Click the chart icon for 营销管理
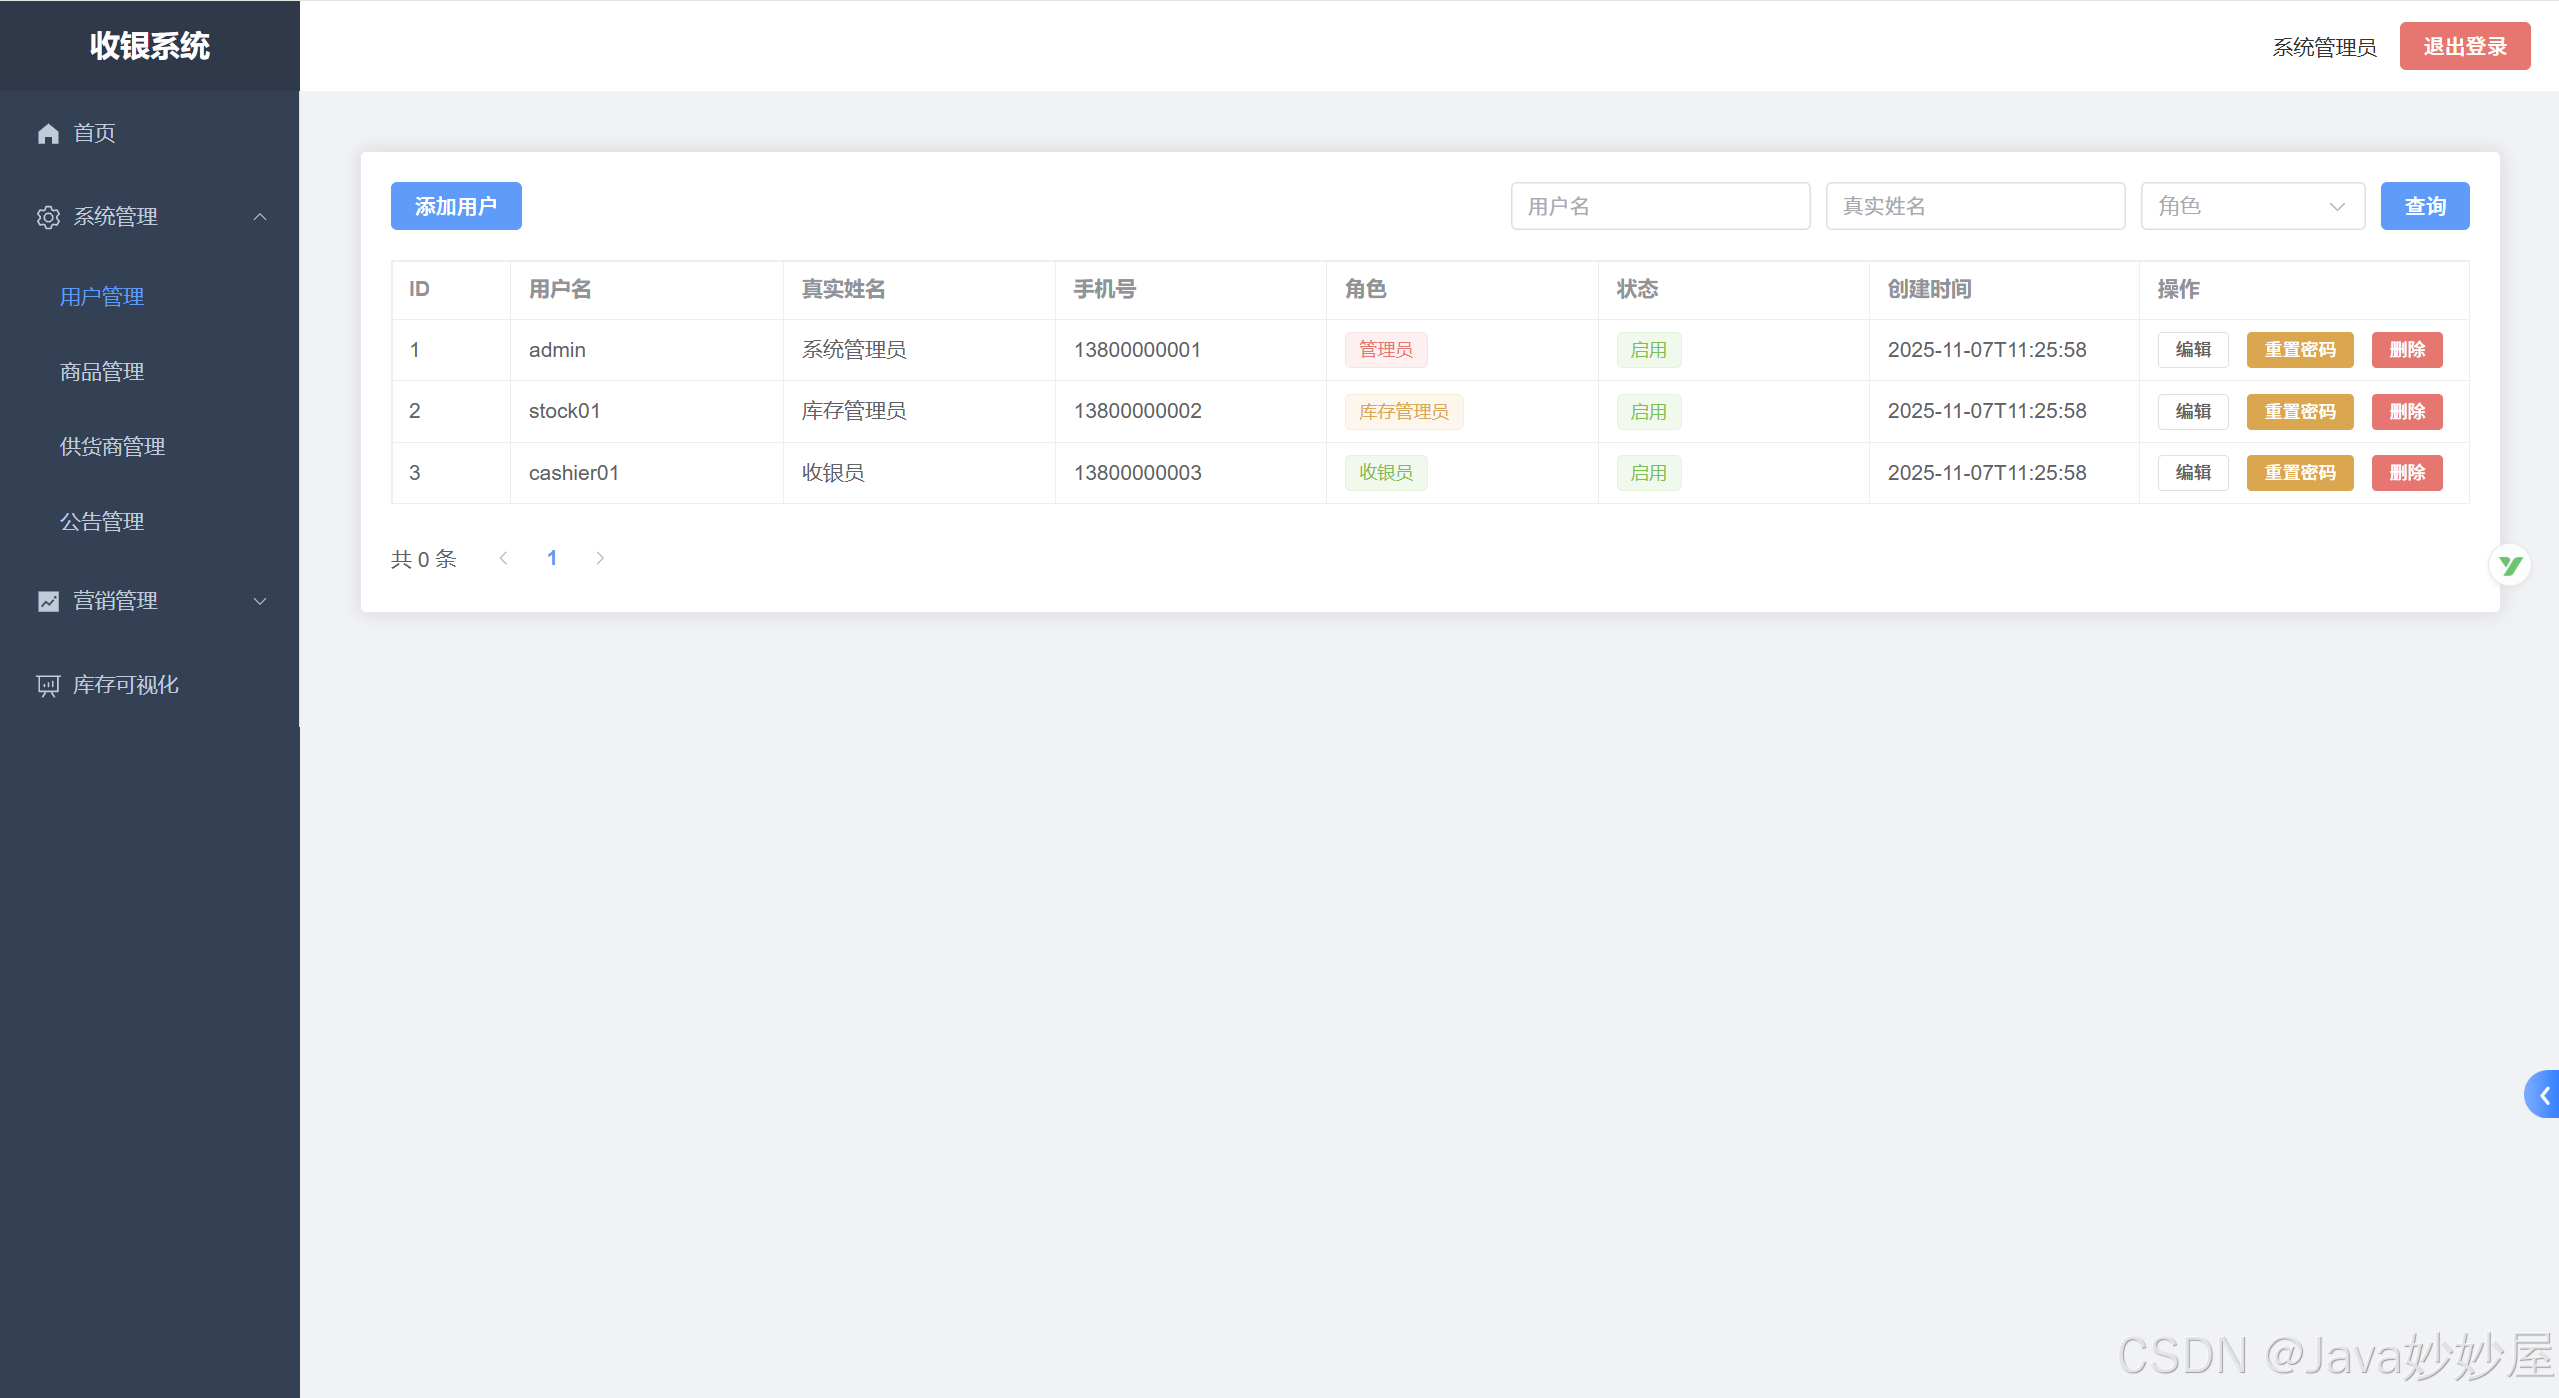This screenshot has height=1398, width=2559. [48, 601]
